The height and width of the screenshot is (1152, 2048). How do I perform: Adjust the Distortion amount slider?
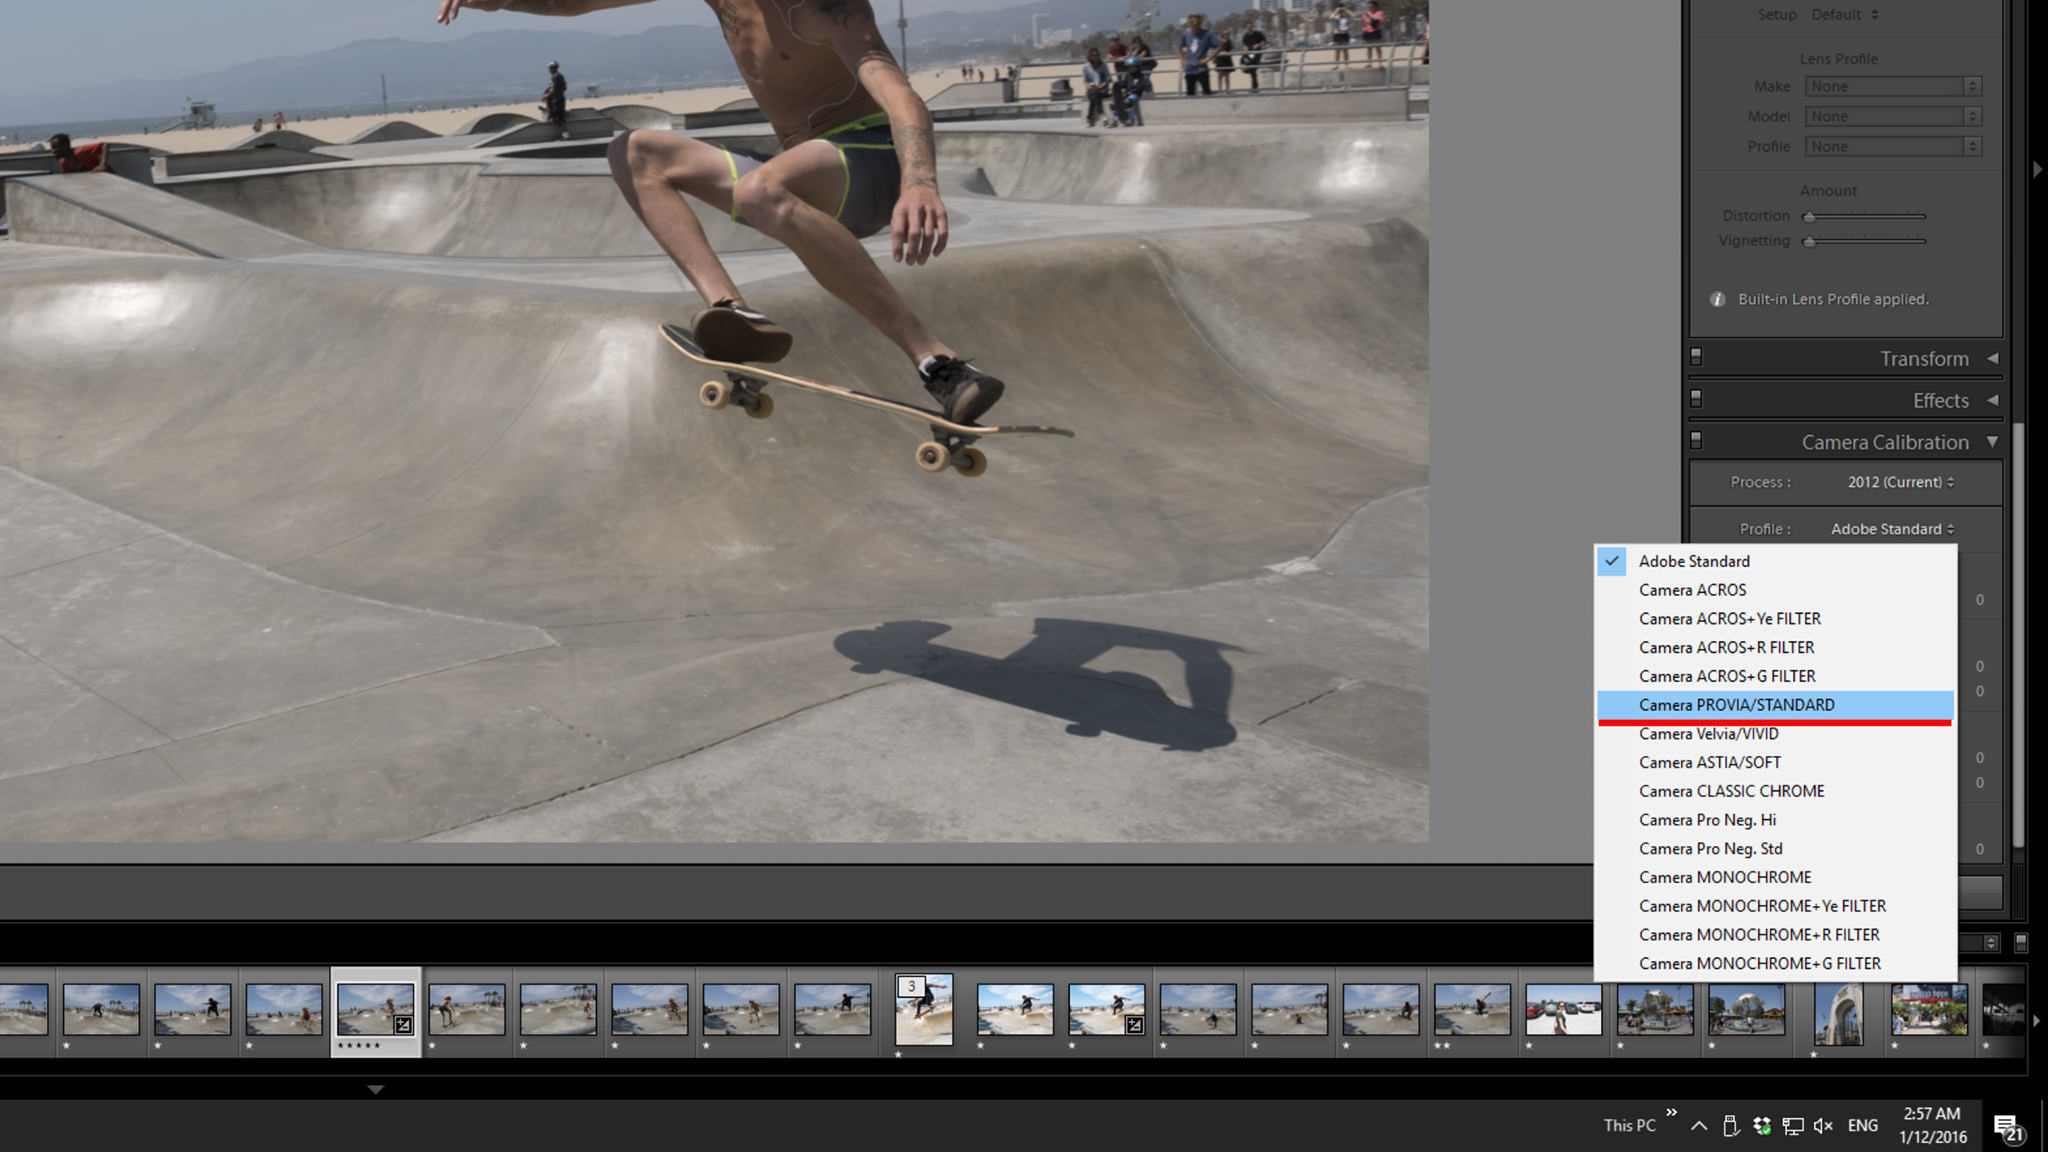click(x=1809, y=216)
